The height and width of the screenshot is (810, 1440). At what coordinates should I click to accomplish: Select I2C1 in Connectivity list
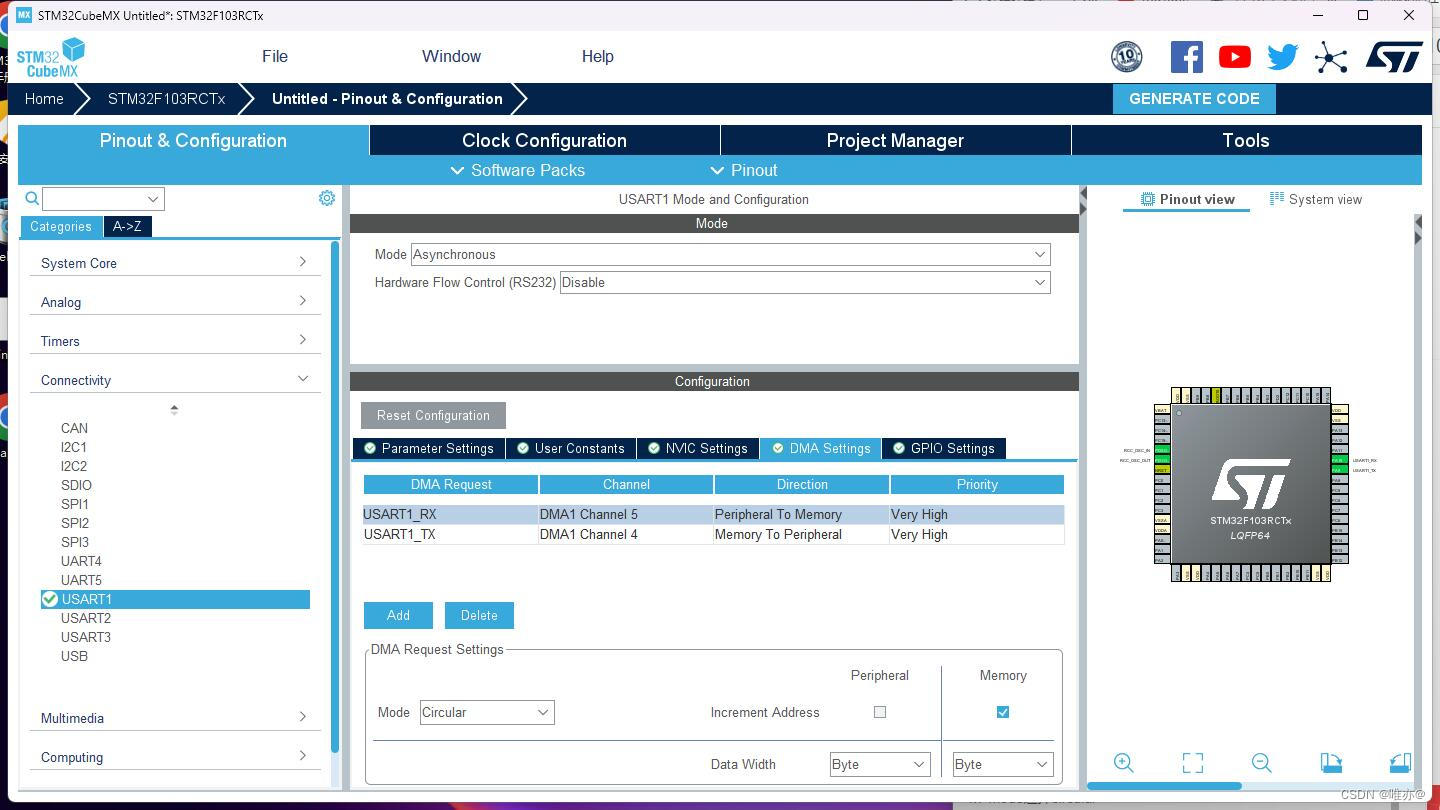point(74,447)
